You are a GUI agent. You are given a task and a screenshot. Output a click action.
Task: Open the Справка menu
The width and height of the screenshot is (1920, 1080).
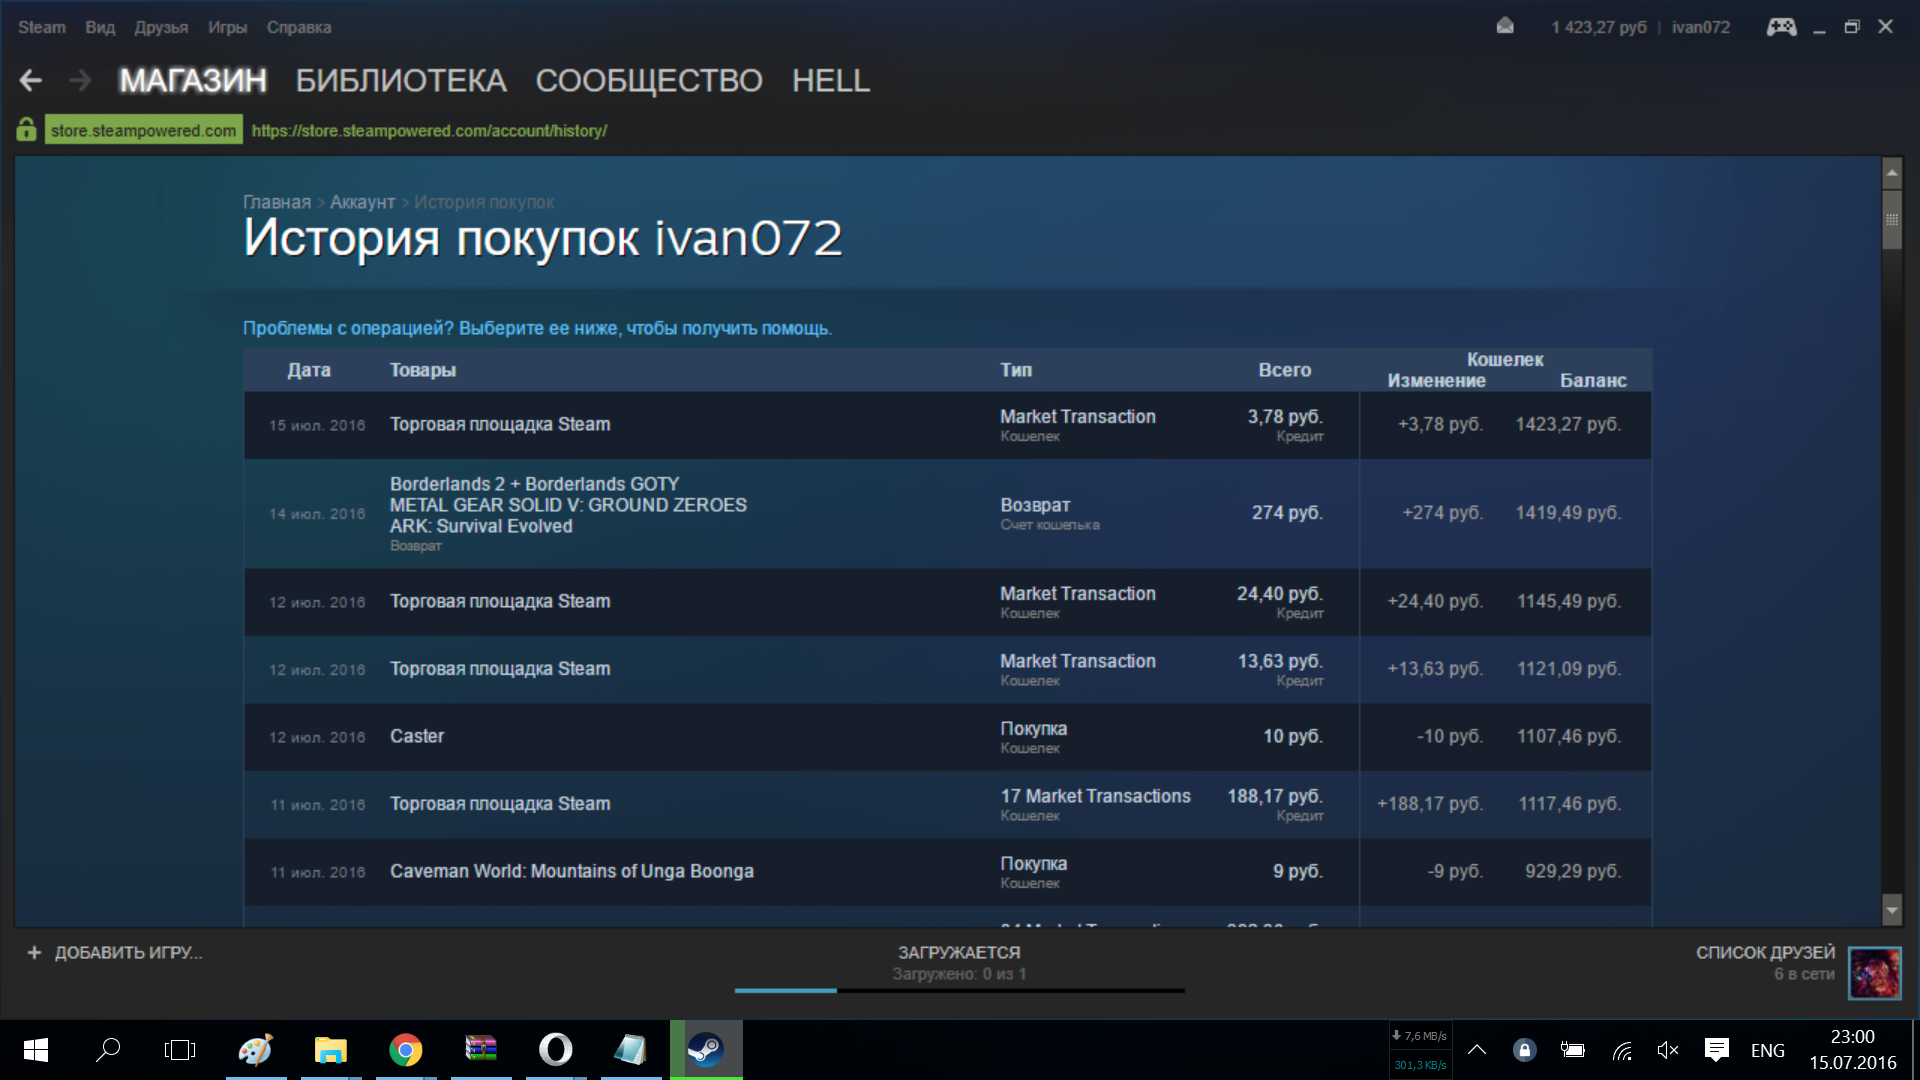coord(299,27)
